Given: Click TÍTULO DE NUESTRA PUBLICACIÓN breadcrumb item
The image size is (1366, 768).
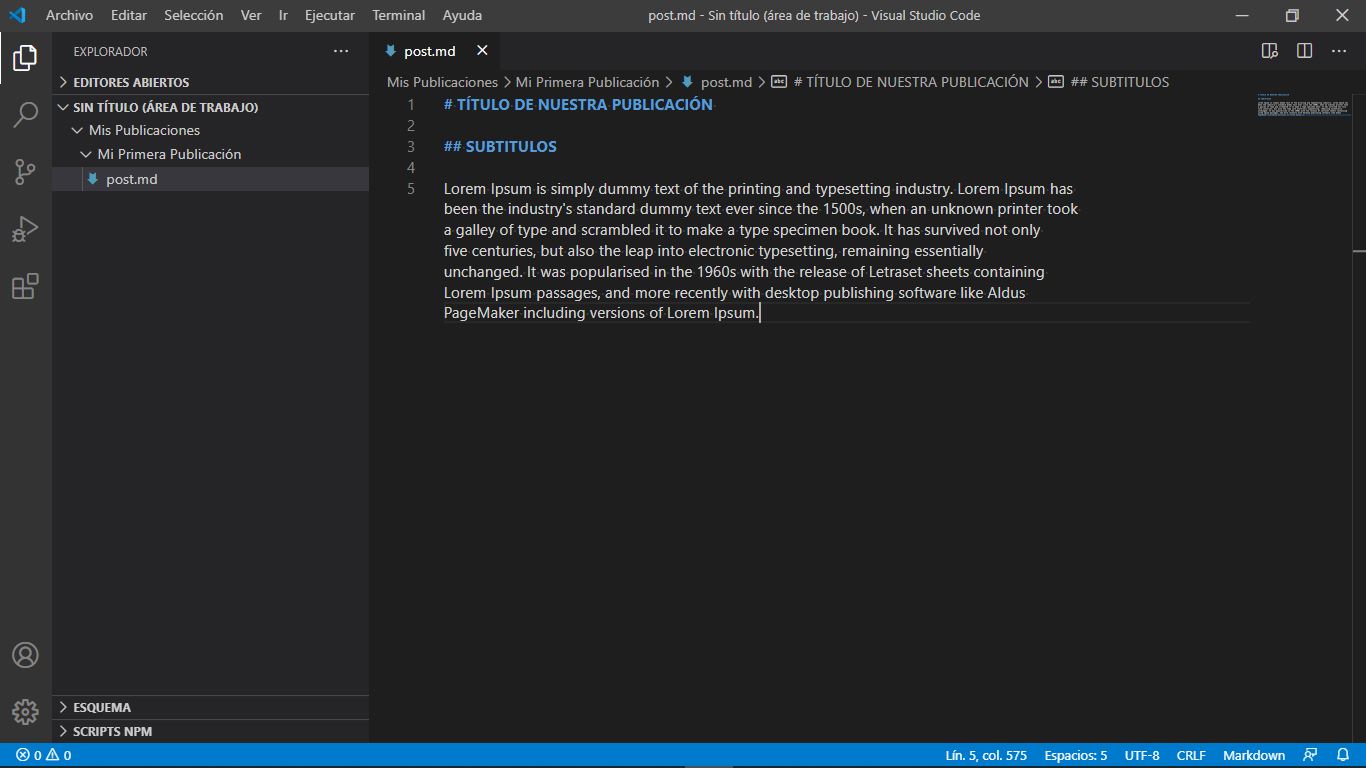Looking at the screenshot, I should 910,82.
